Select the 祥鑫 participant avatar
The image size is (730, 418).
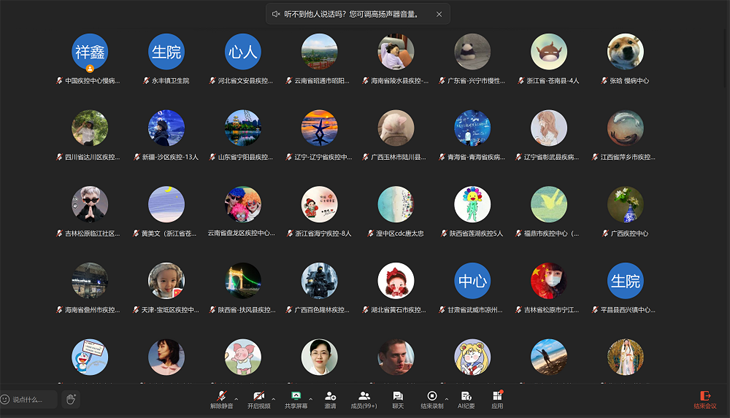coord(90,51)
